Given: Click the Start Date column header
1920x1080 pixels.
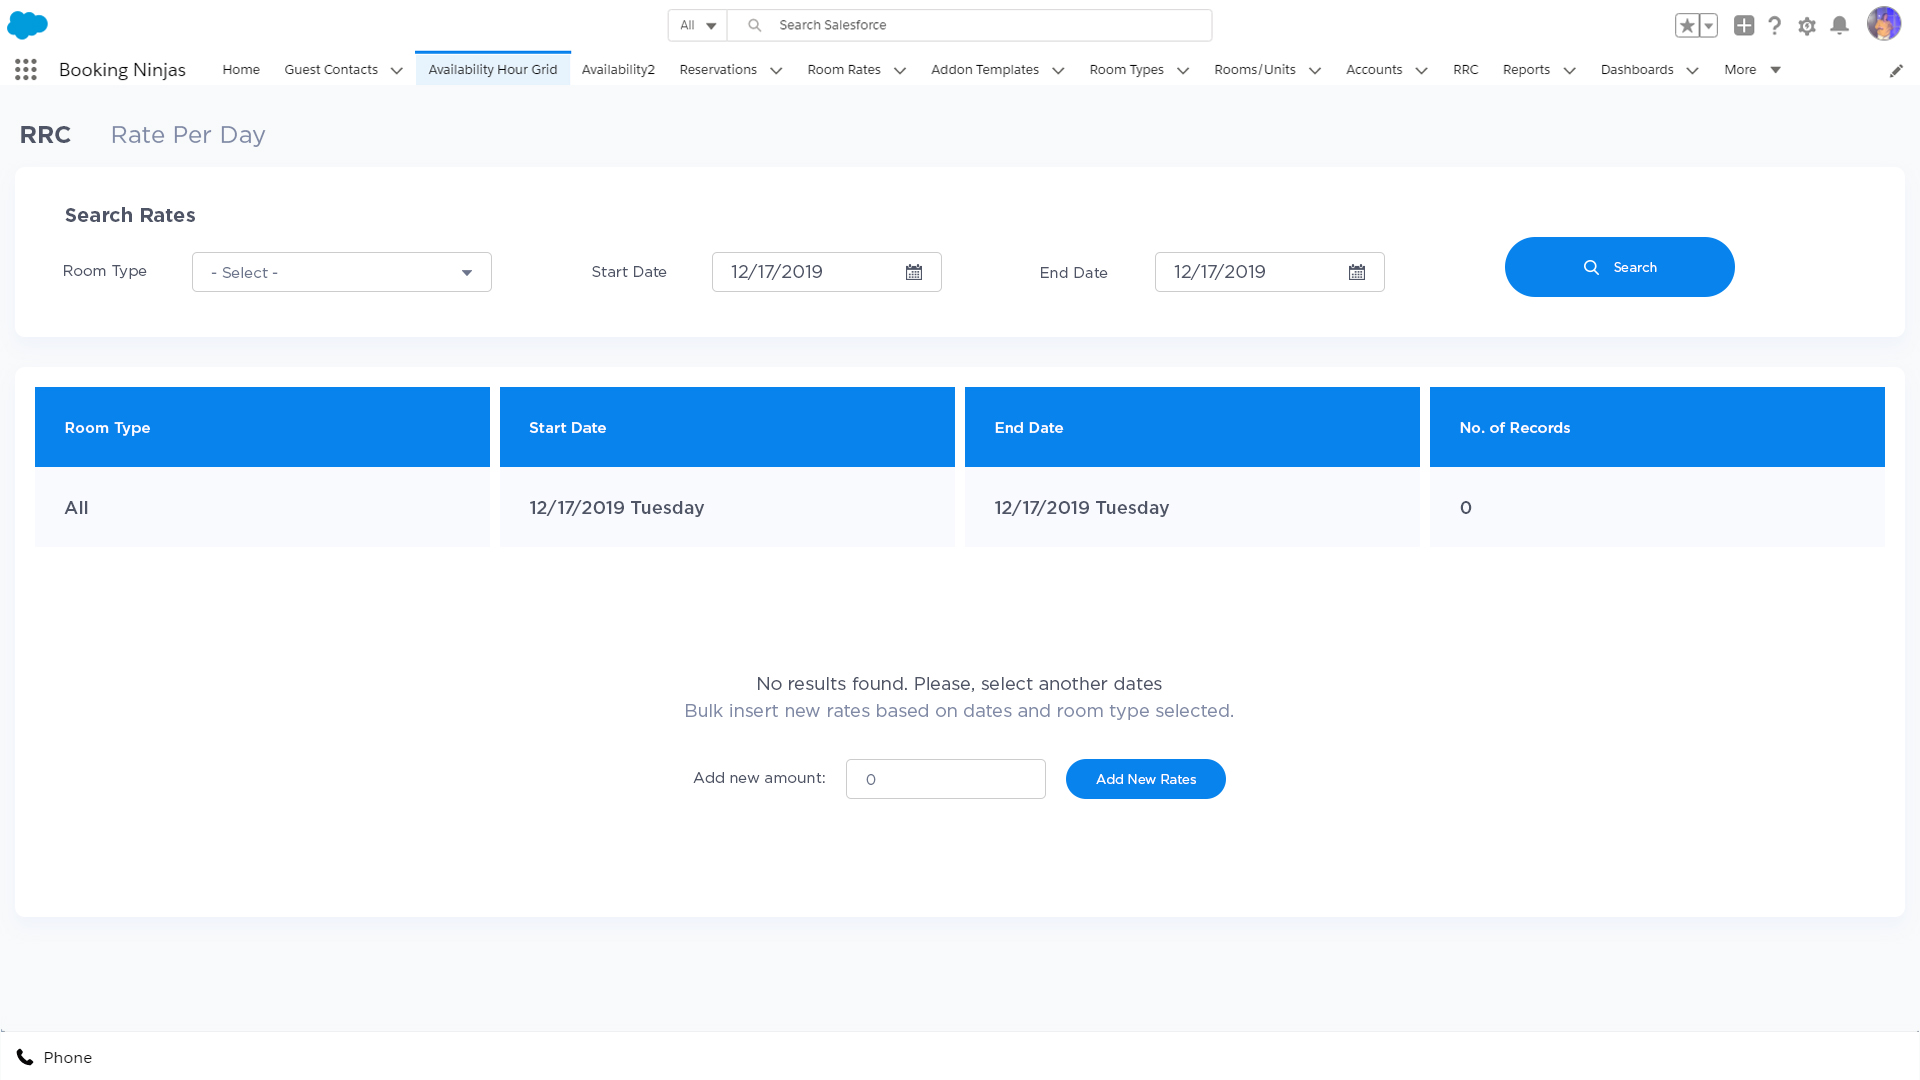Looking at the screenshot, I should coord(727,427).
